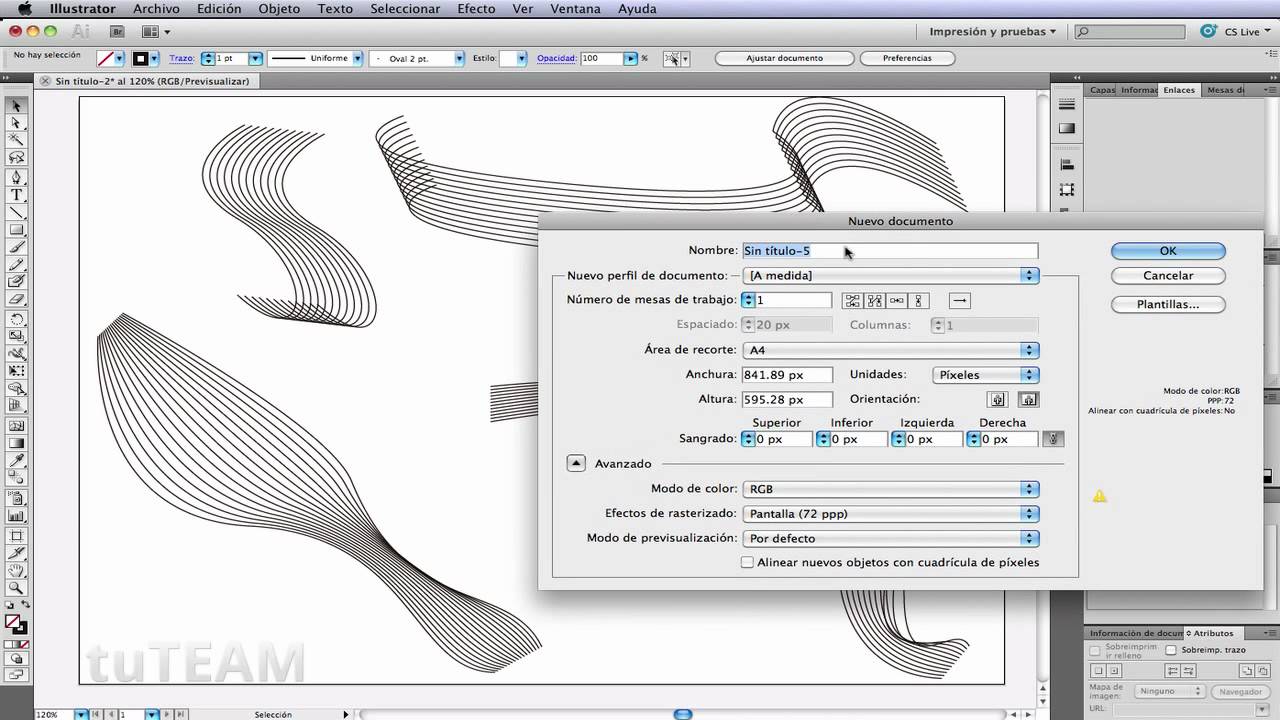Screen dimensions: 1280x720
Task: Select the Rectangle tool
Action: pyautogui.click(x=16, y=230)
